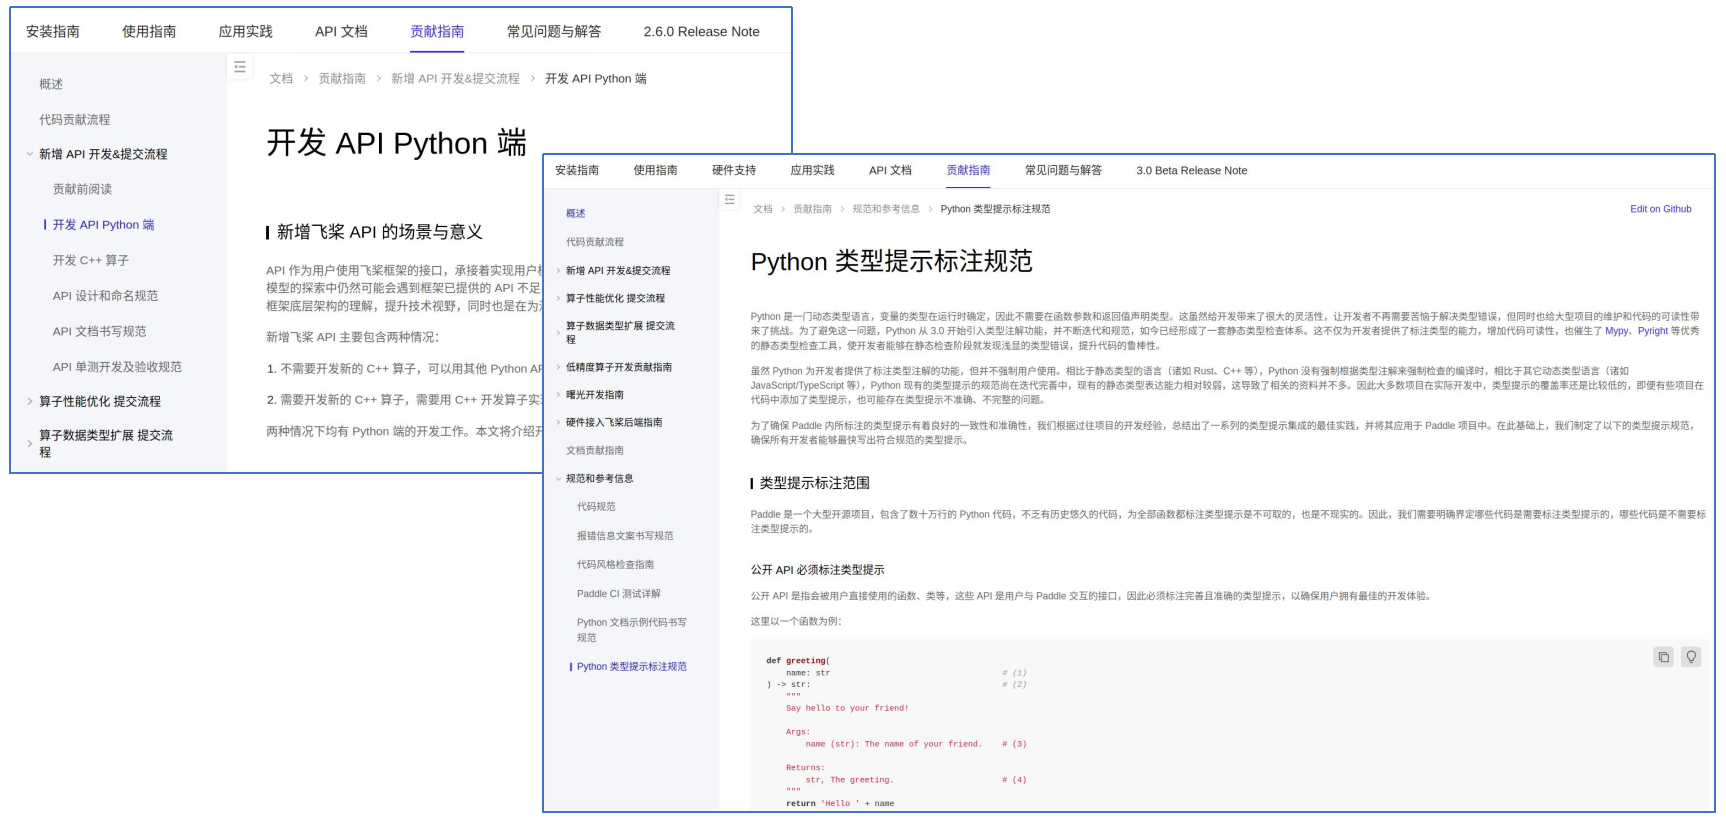This screenshot has width=1726, height=820.
Task: Click 规范和参考信息 in the breadcrumb
Action: pyautogui.click(x=885, y=209)
